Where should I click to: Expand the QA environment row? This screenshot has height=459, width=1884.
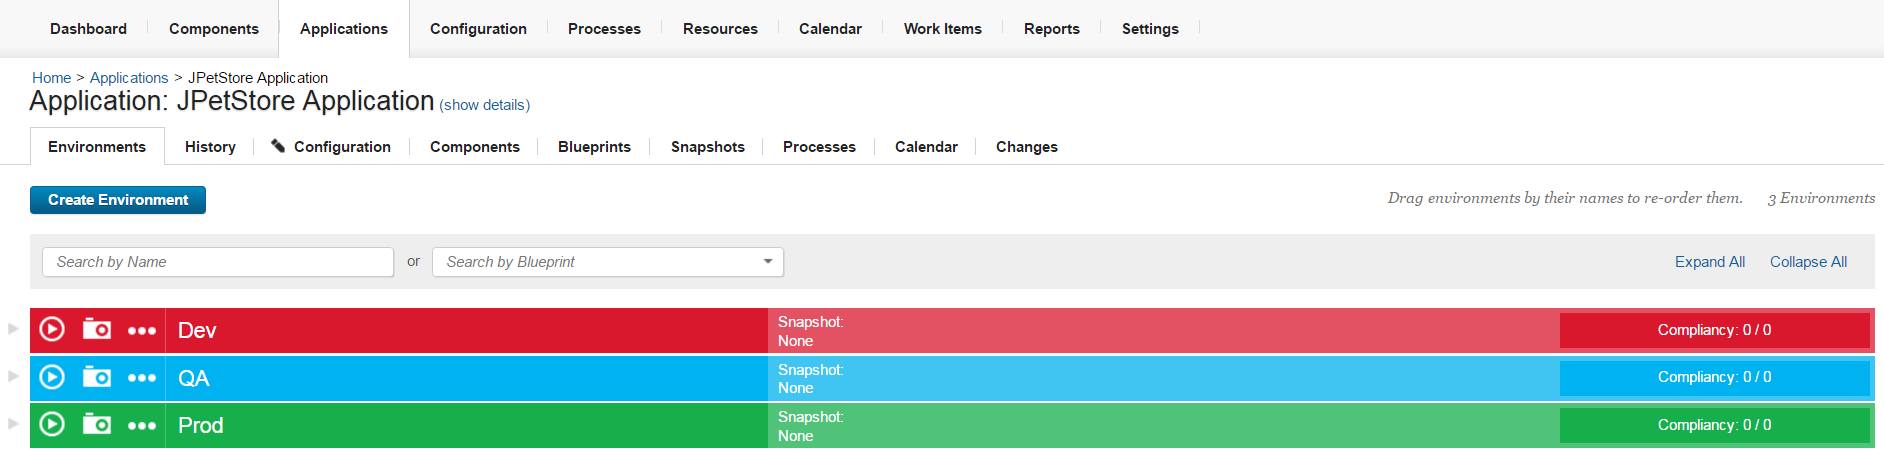click(x=13, y=376)
